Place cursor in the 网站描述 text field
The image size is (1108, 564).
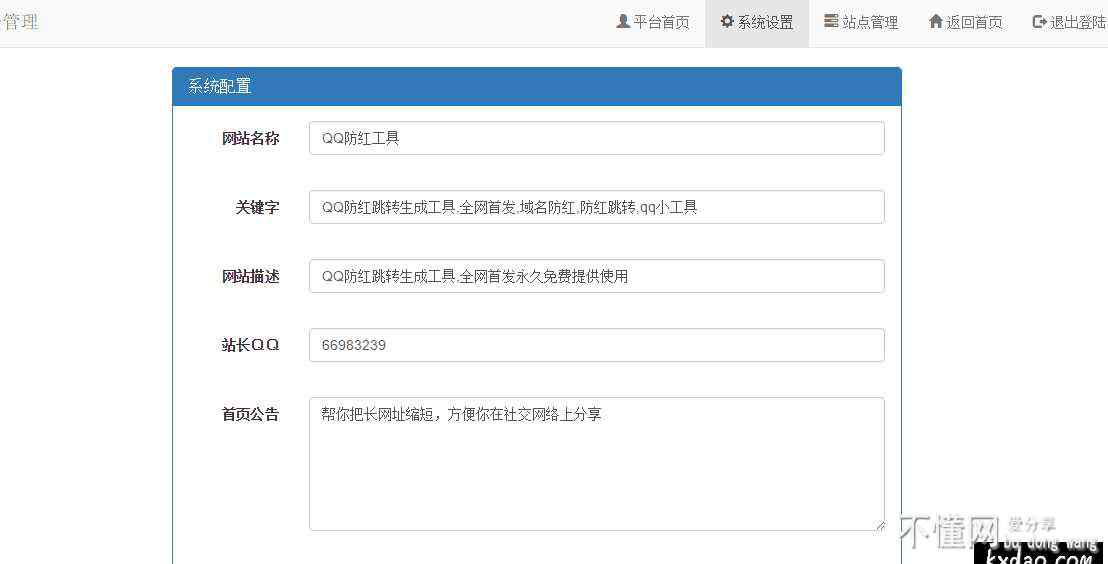pos(596,276)
